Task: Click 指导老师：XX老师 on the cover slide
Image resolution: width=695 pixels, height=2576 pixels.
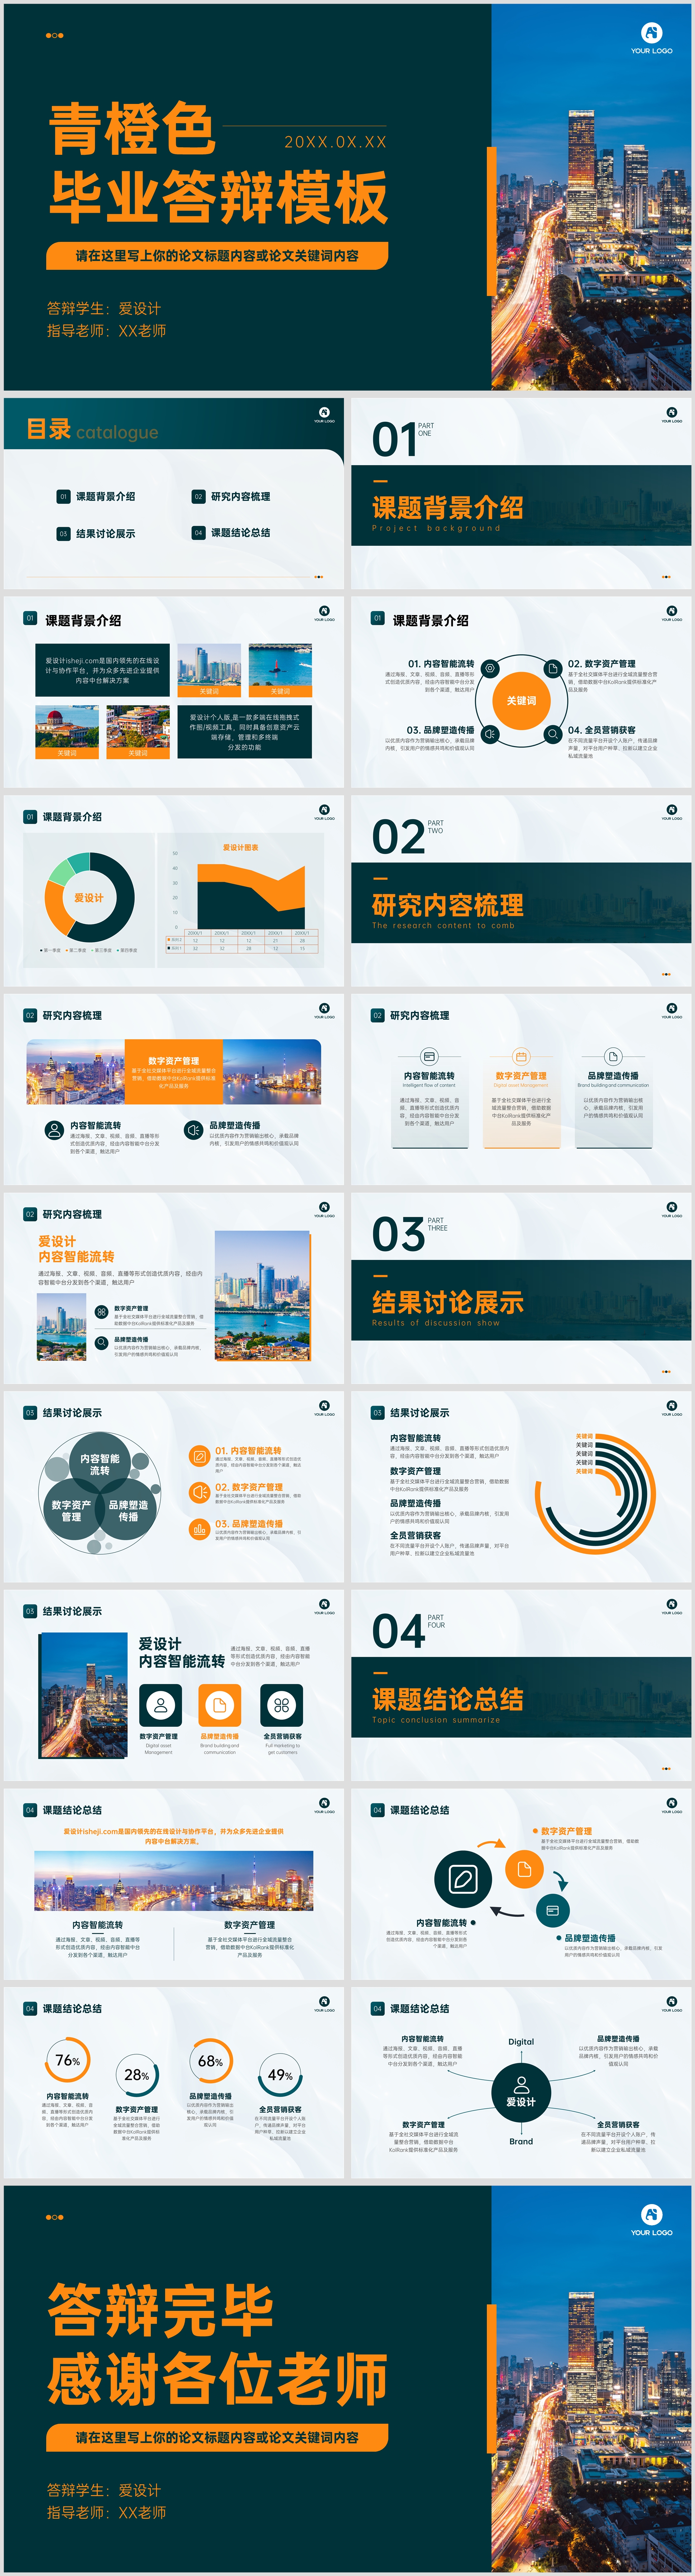Action: pyautogui.click(x=107, y=331)
